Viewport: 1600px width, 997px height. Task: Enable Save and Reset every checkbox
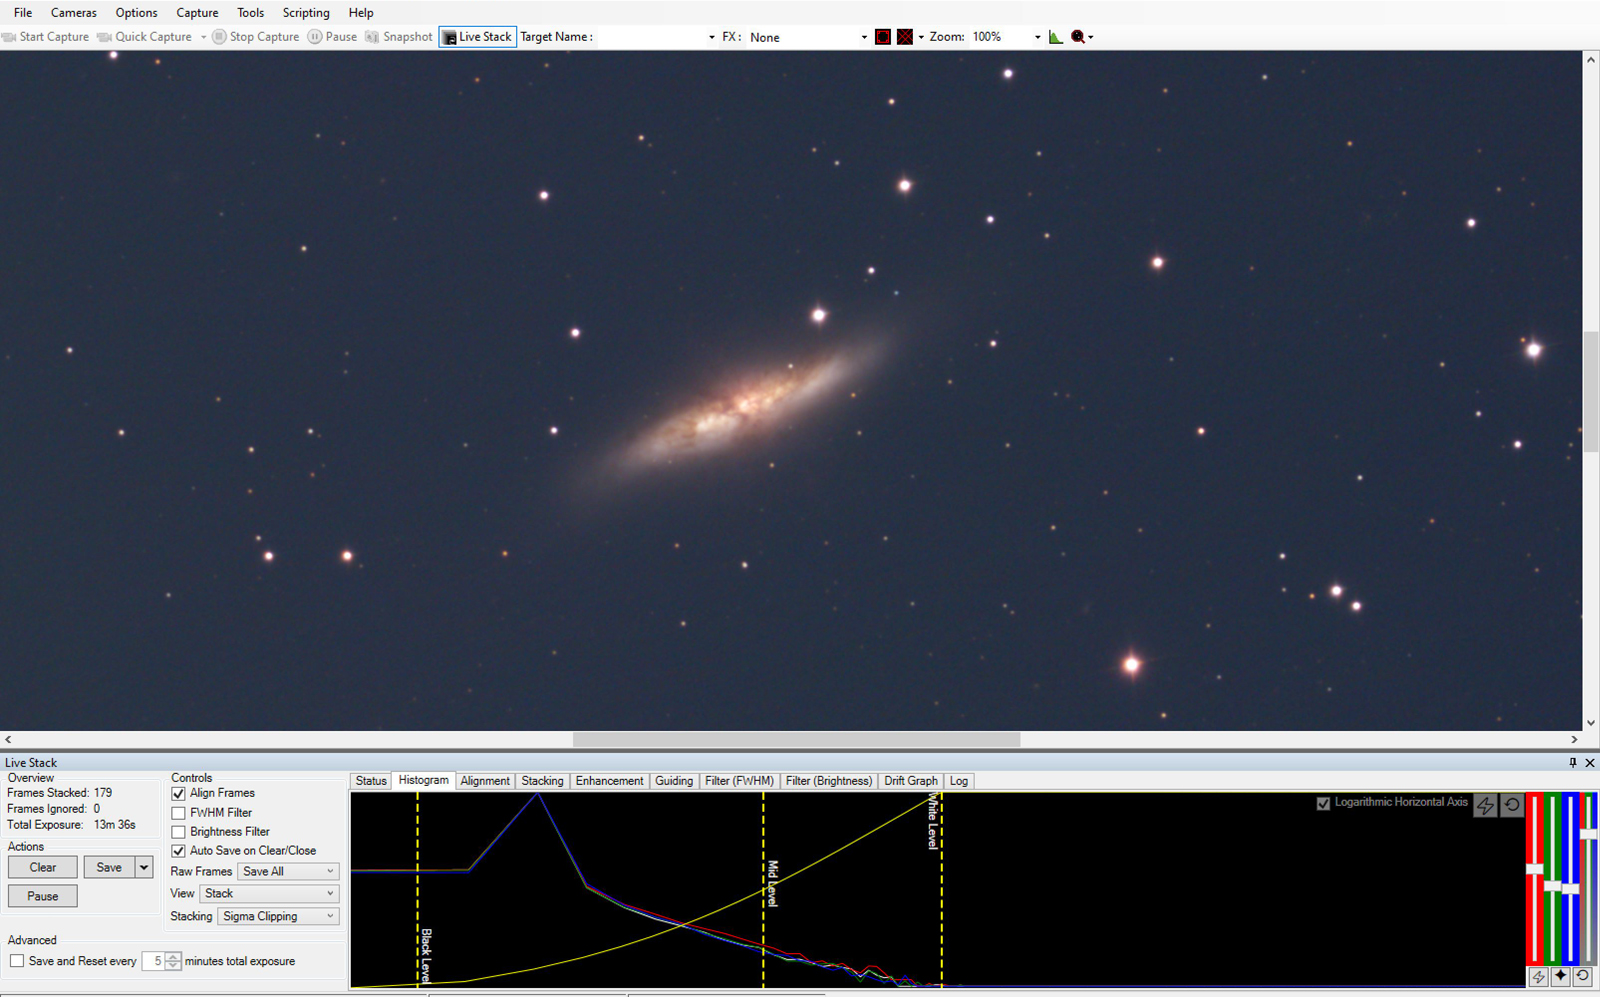(17, 961)
